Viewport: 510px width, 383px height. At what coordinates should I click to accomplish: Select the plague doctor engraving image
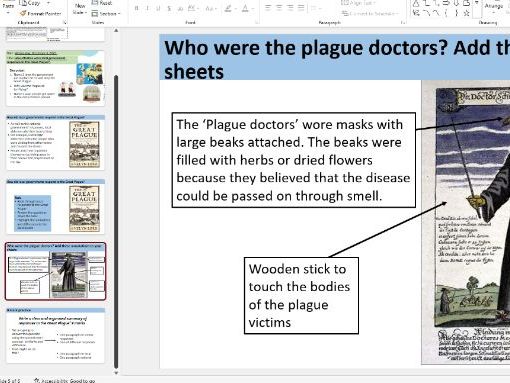466,222
